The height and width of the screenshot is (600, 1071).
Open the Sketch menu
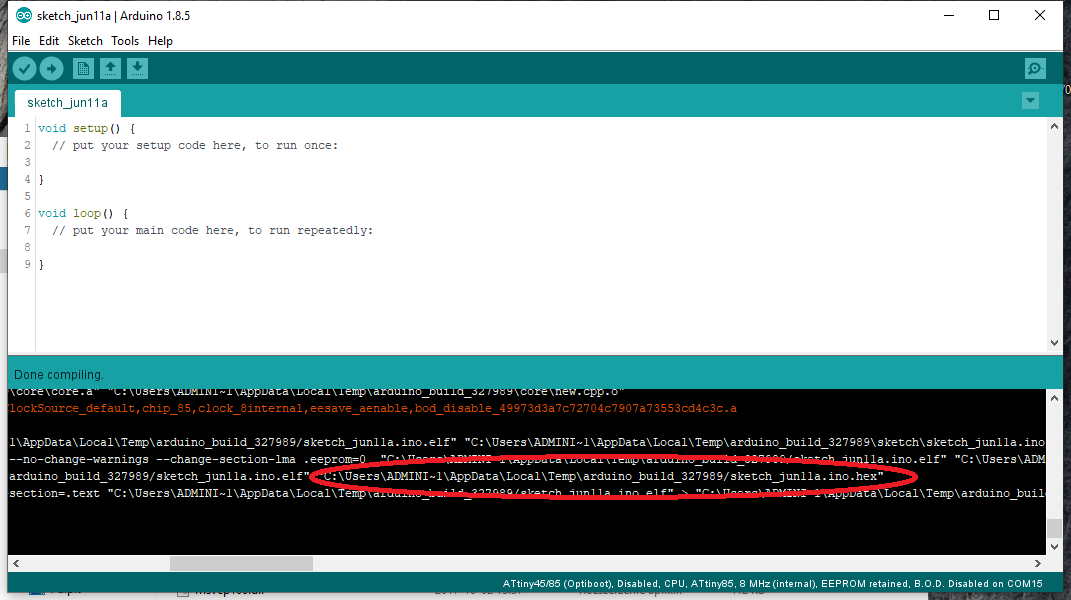point(85,41)
